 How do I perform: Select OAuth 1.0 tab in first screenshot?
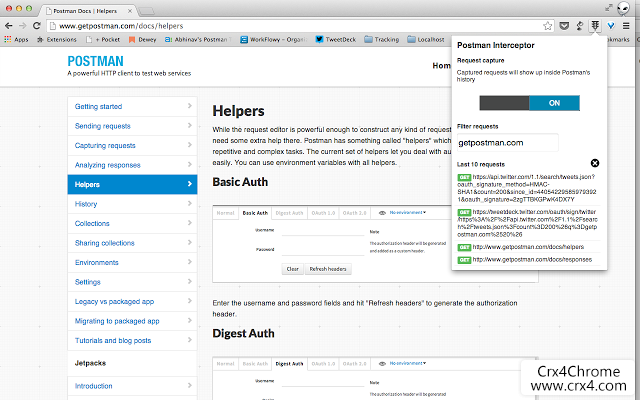(323, 213)
